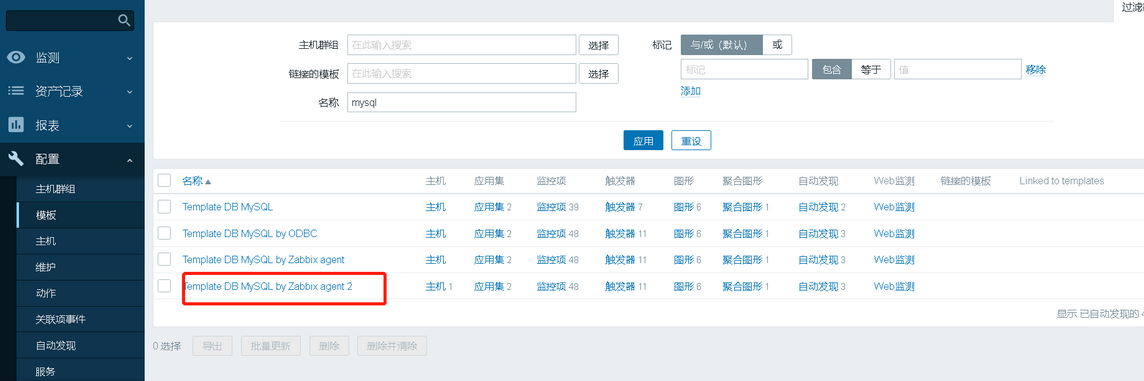Click the search magnifier icon in sidebar
The image size is (1144, 381).
click(x=124, y=20)
